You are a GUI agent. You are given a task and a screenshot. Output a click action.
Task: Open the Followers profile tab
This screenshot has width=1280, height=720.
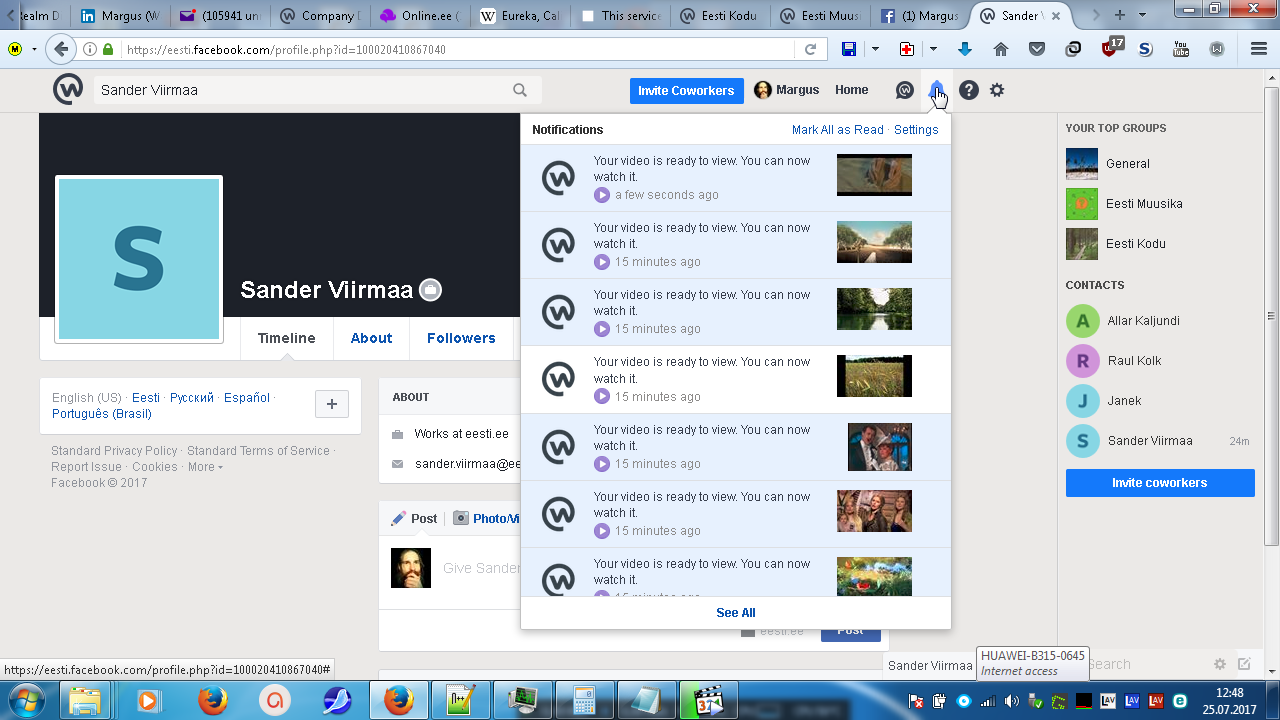[461, 338]
